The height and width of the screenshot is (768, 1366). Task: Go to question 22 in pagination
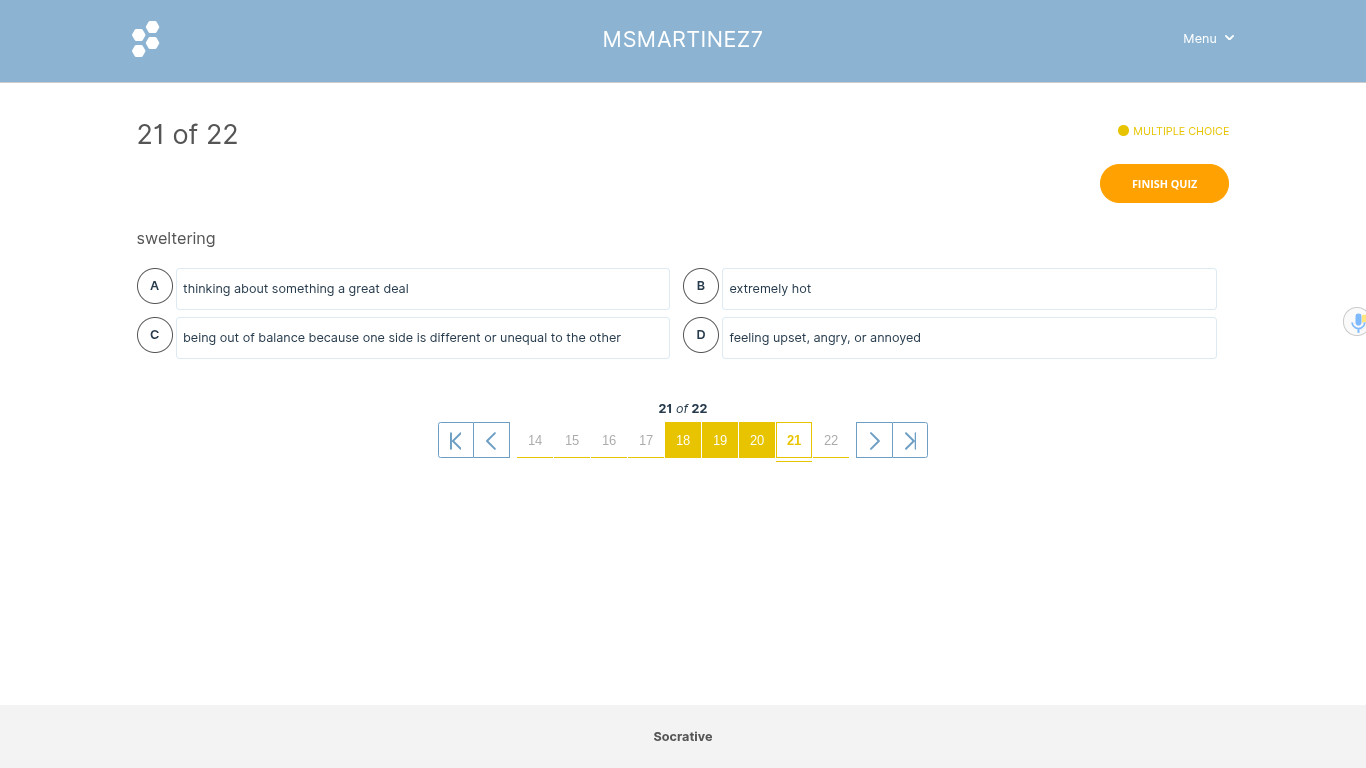[x=831, y=440]
